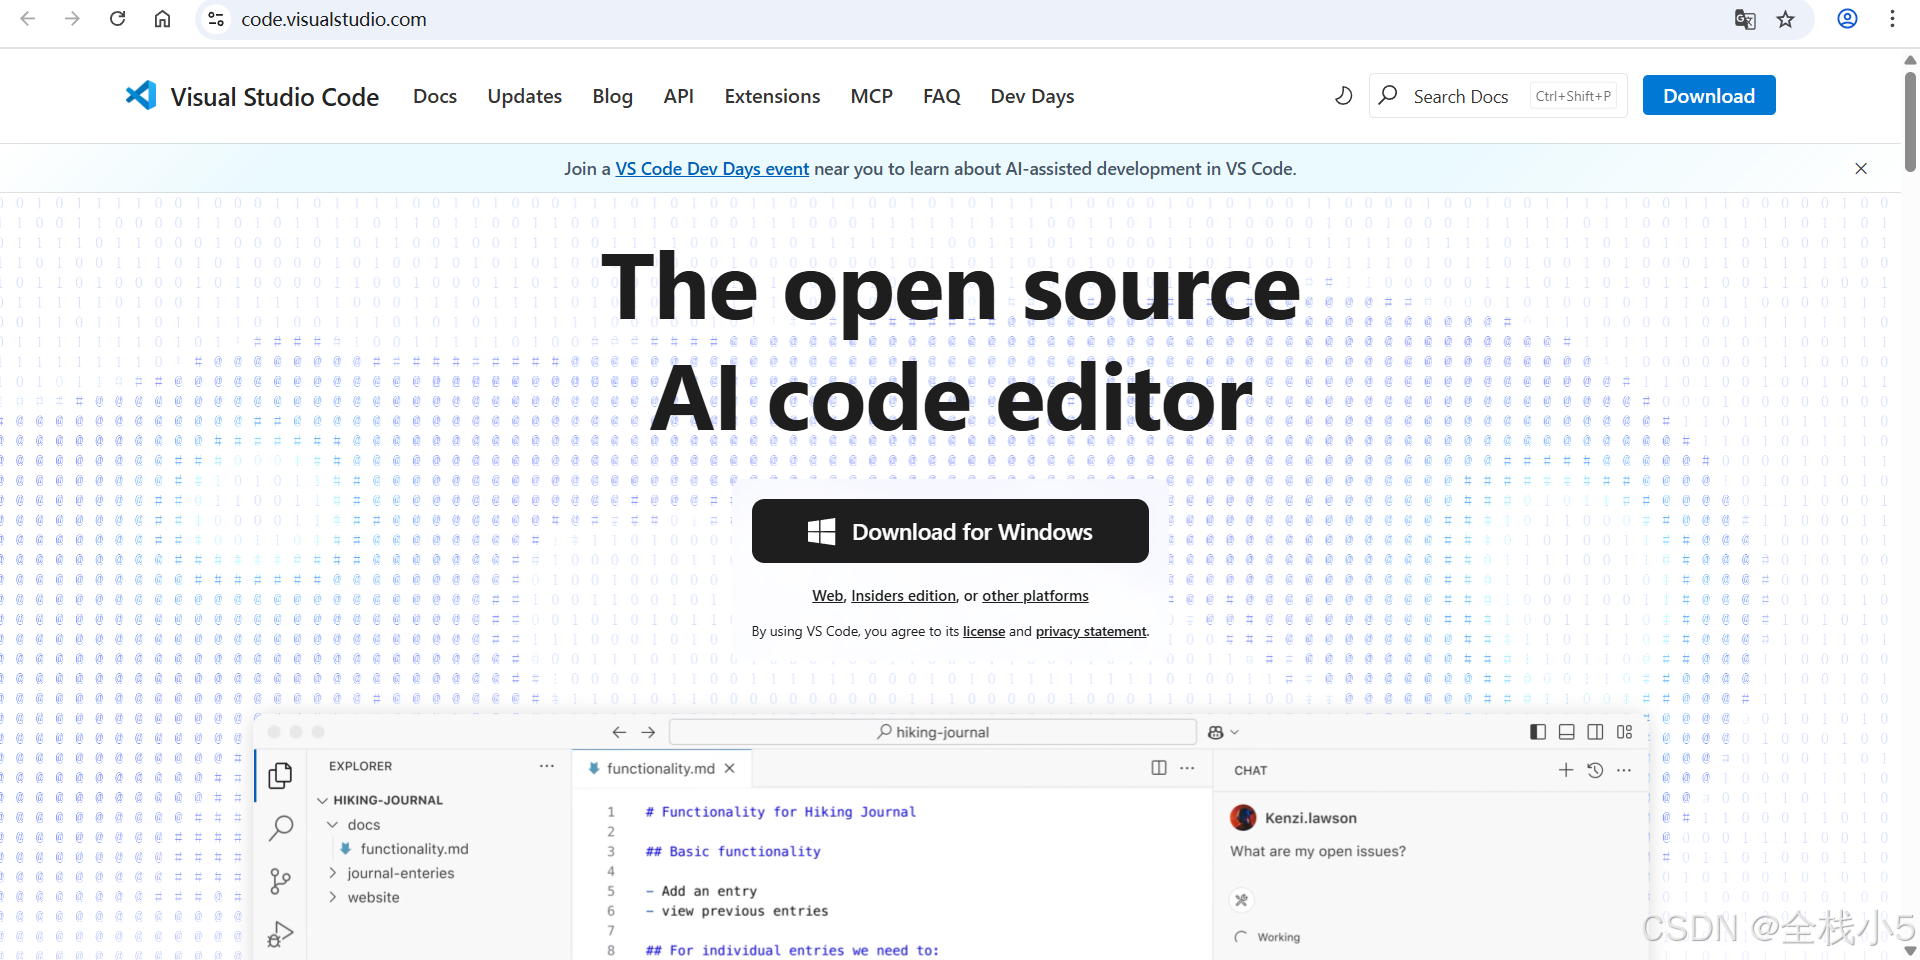The image size is (1920, 960).
Task: Toggle the bottom panel layout icon
Action: click(1567, 732)
